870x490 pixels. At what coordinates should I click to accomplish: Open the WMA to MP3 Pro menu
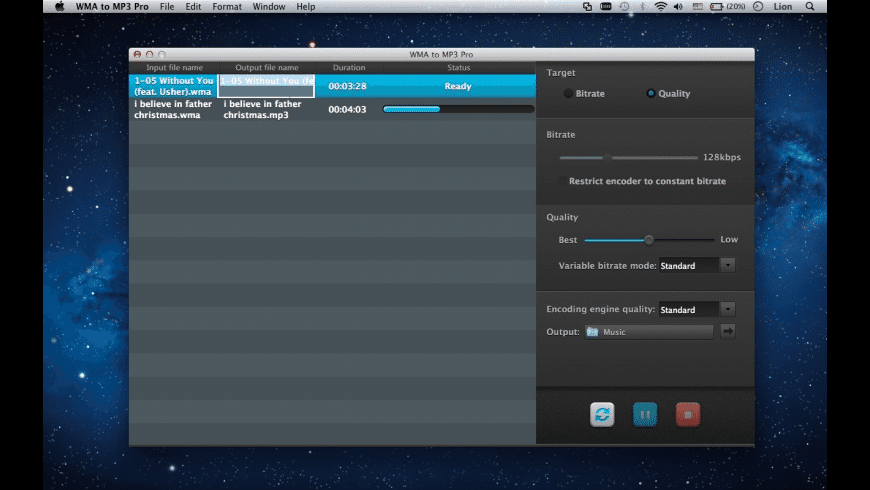point(112,7)
